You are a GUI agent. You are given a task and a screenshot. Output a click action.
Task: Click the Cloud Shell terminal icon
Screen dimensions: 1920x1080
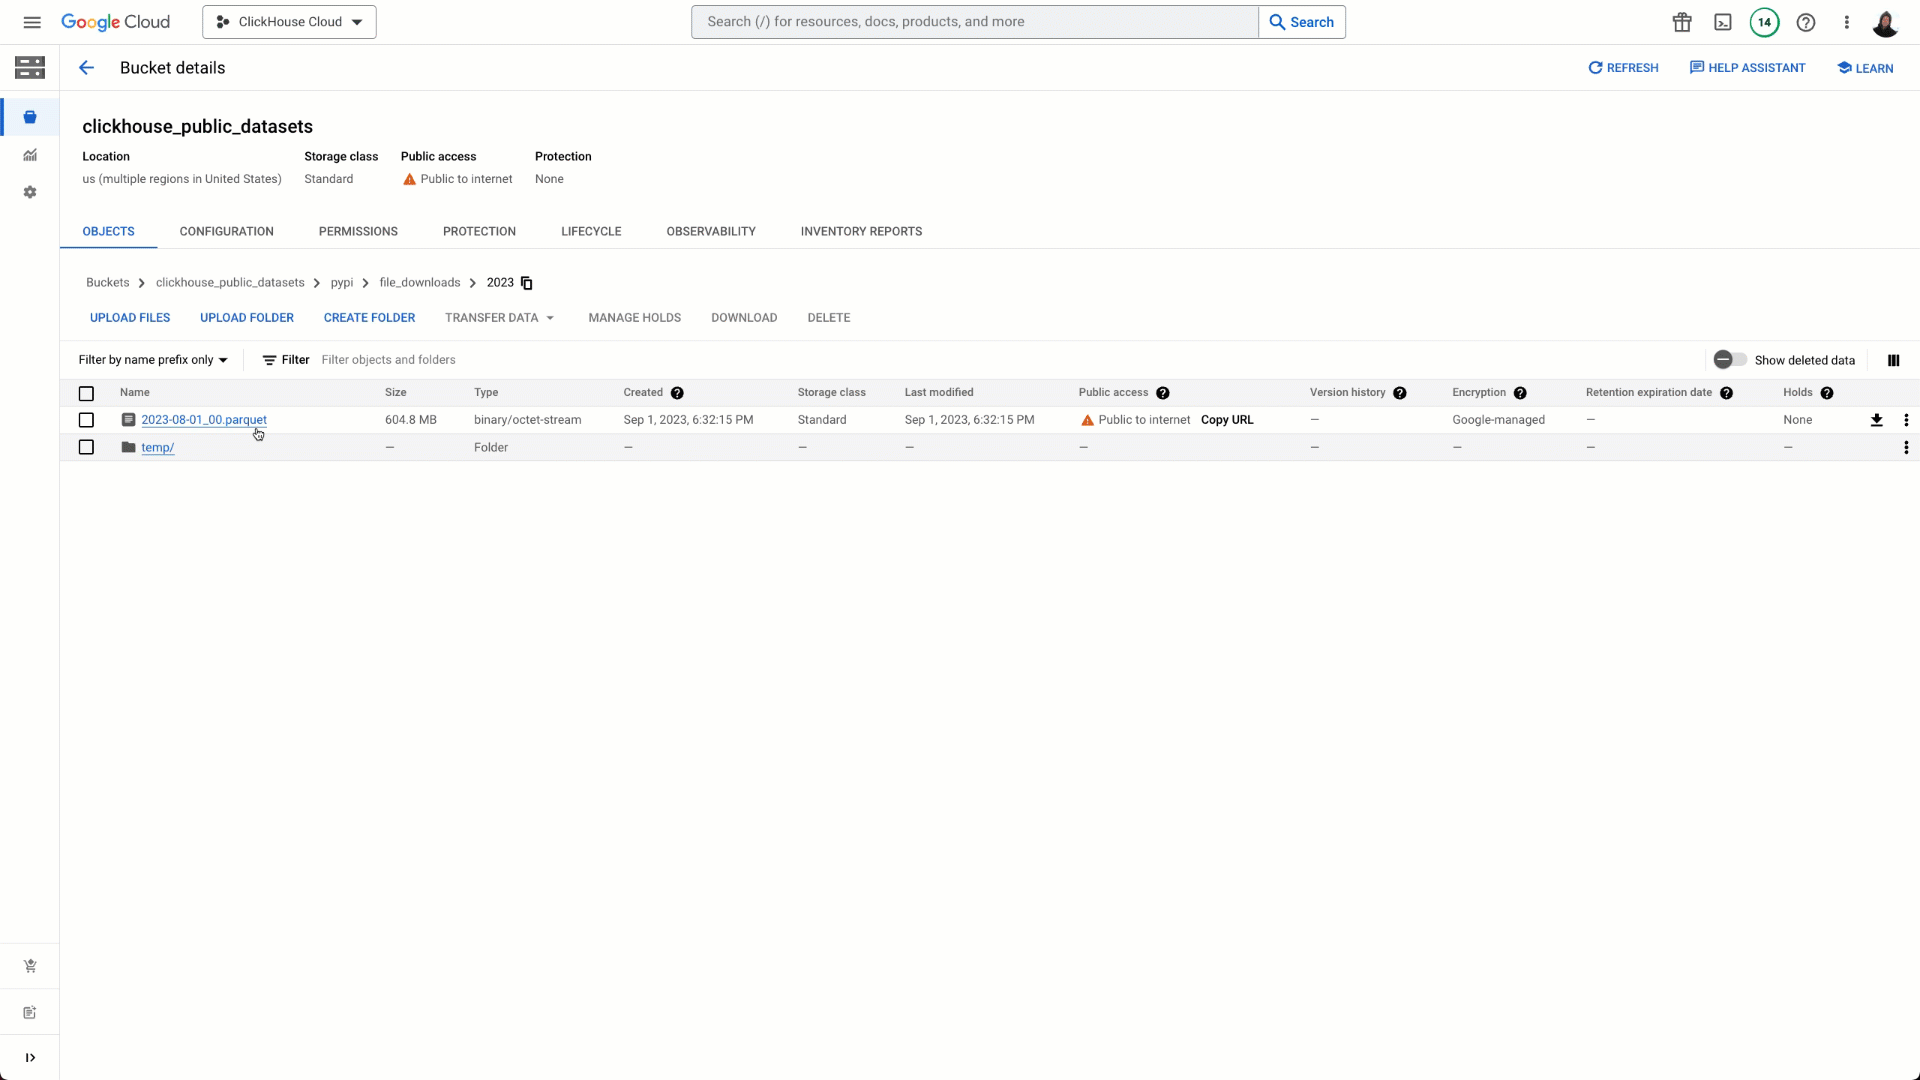1723,22
